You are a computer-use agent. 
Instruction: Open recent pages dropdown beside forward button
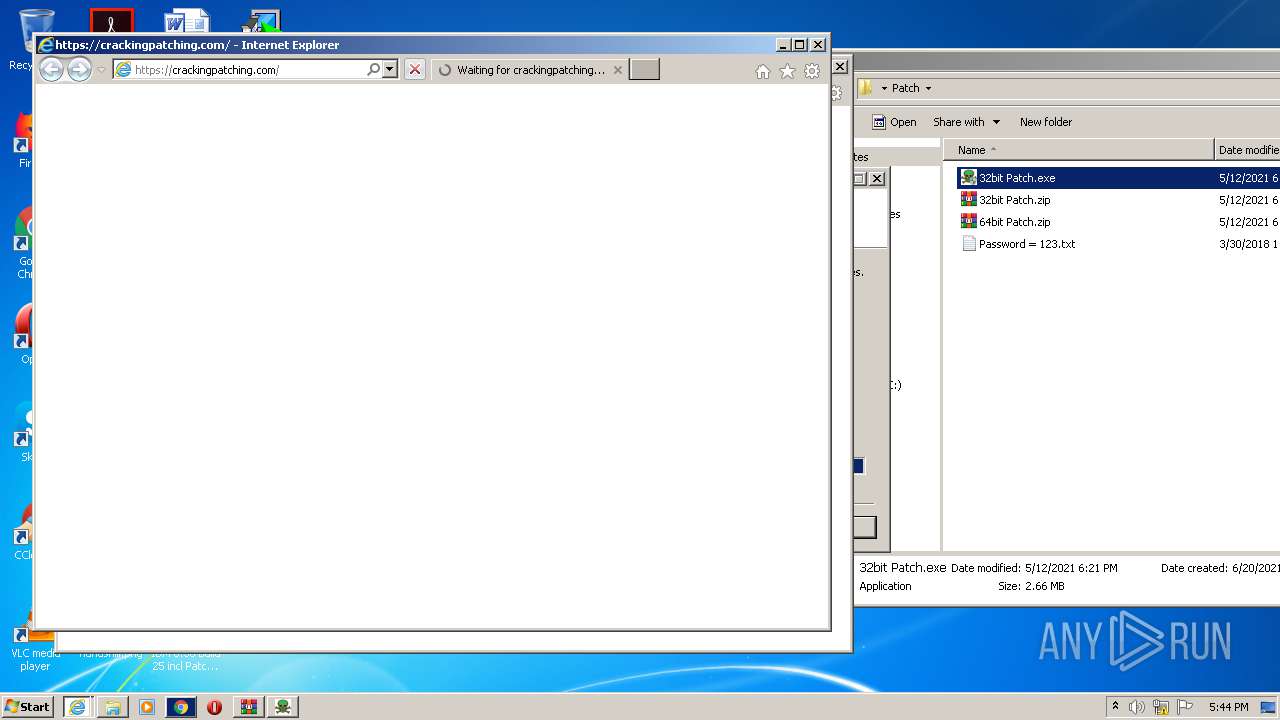click(101, 70)
